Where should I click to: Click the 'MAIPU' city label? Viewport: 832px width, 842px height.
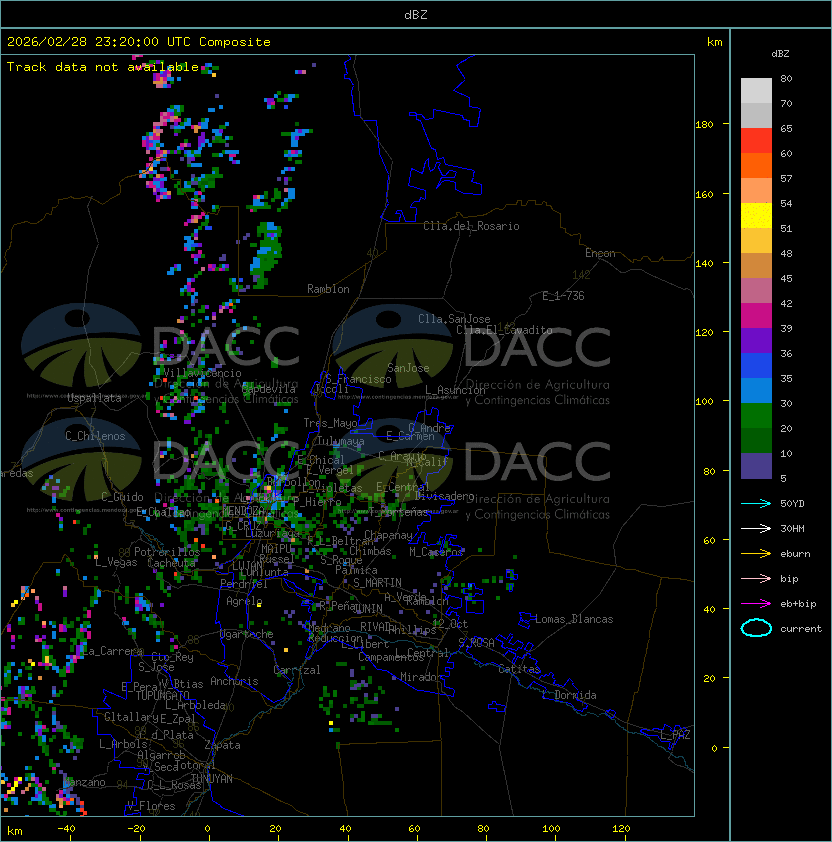click(x=276, y=549)
